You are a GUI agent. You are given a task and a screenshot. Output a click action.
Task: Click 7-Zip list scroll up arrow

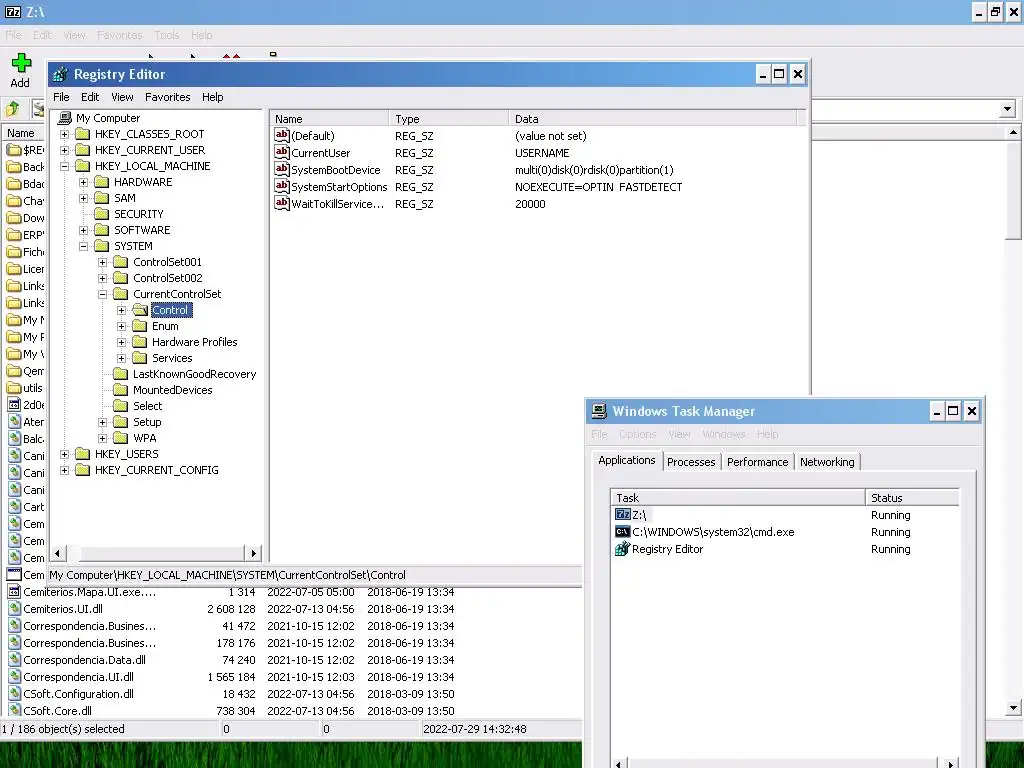[1013, 133]
